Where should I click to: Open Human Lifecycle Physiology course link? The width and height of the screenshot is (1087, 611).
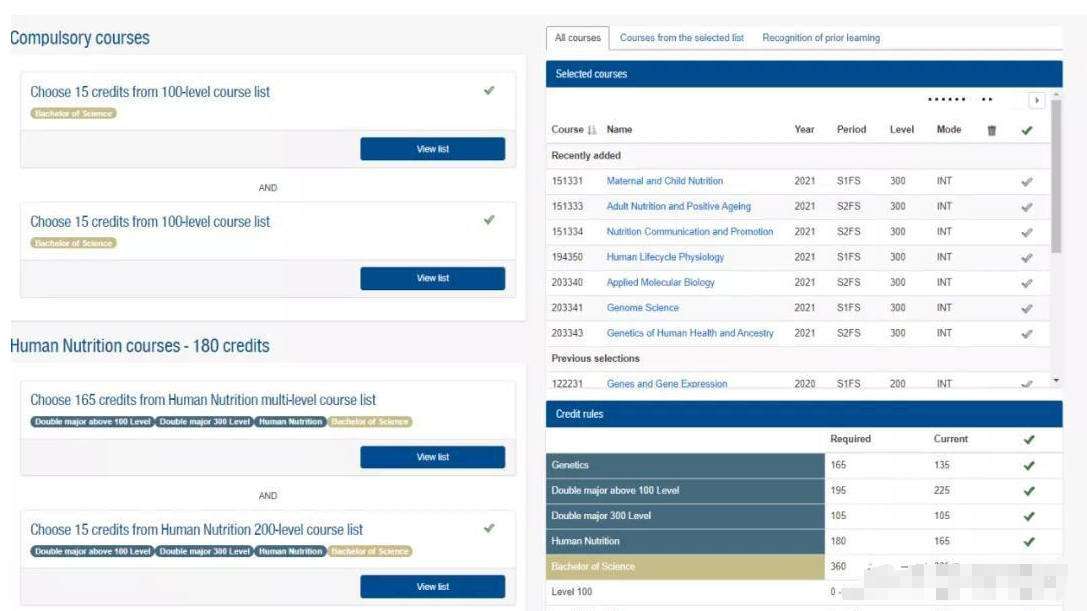pyautogui.click(x=665, y=257)
